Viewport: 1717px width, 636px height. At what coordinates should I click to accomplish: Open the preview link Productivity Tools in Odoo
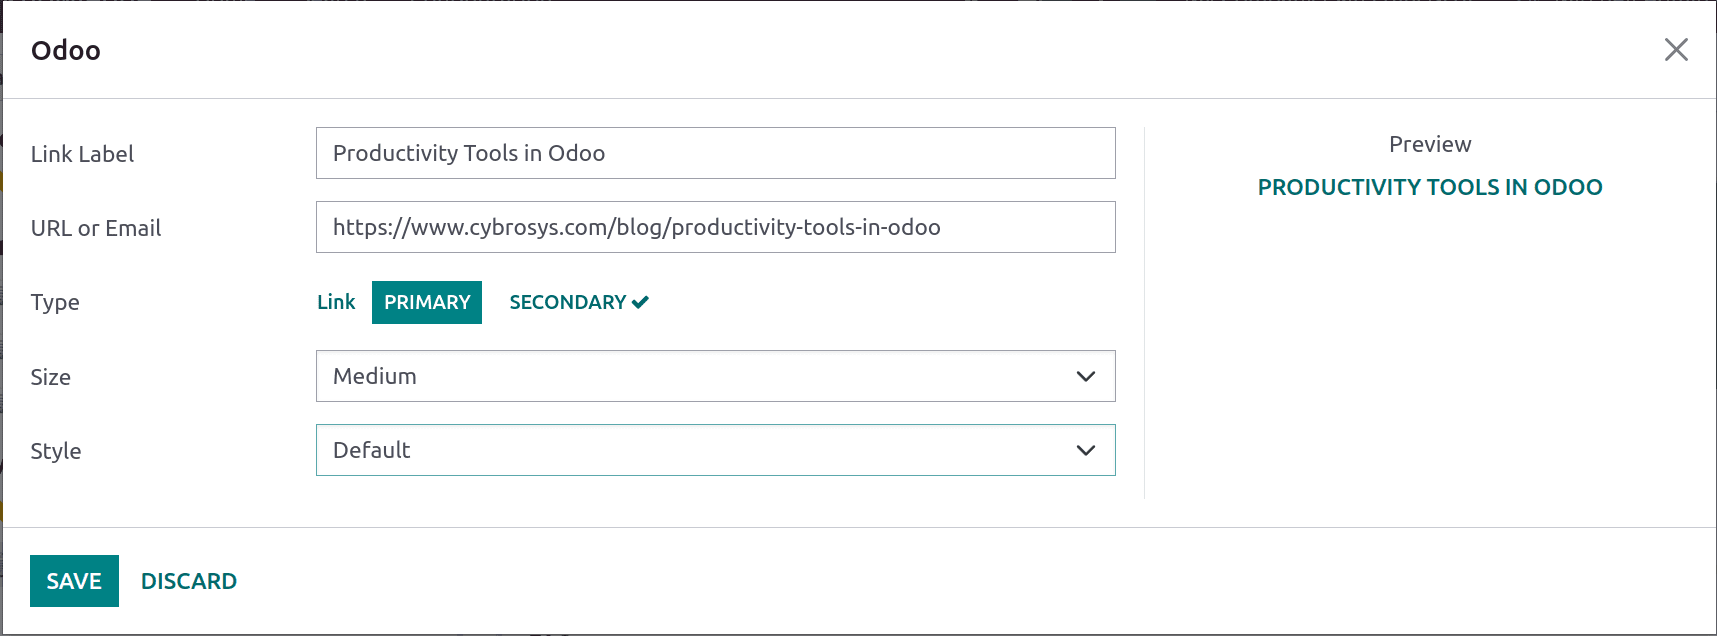[x=1430, y=187]
